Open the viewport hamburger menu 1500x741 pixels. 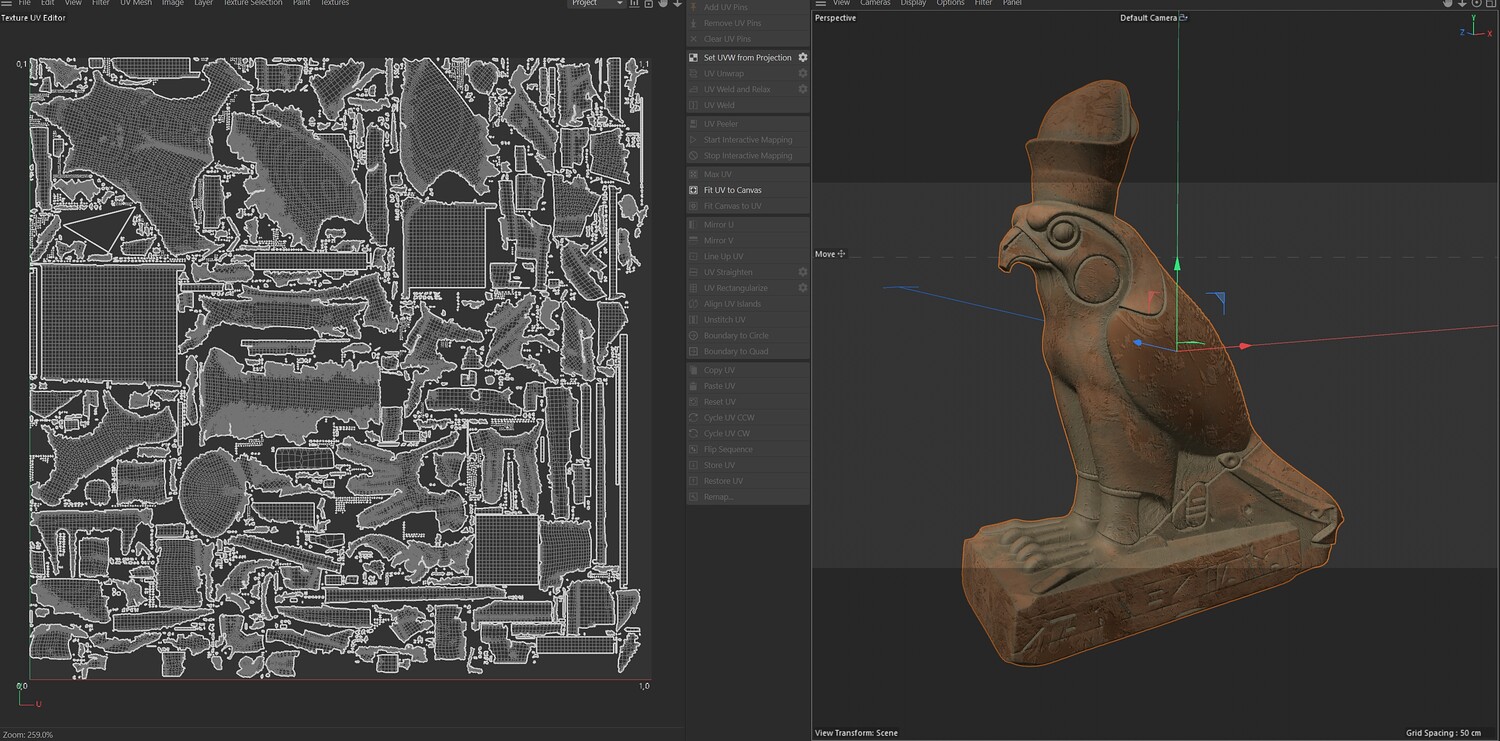click(821, 3)
